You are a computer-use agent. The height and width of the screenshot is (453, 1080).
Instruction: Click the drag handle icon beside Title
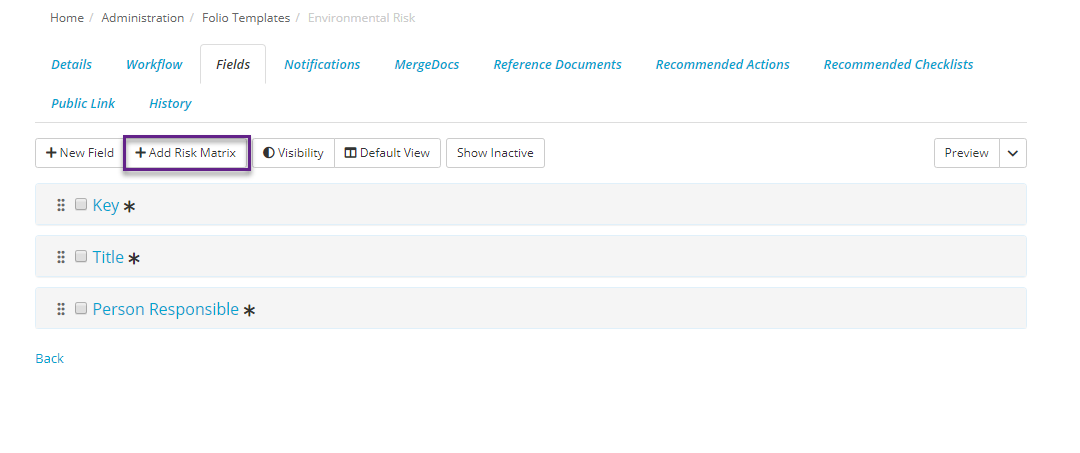point(61,257)
